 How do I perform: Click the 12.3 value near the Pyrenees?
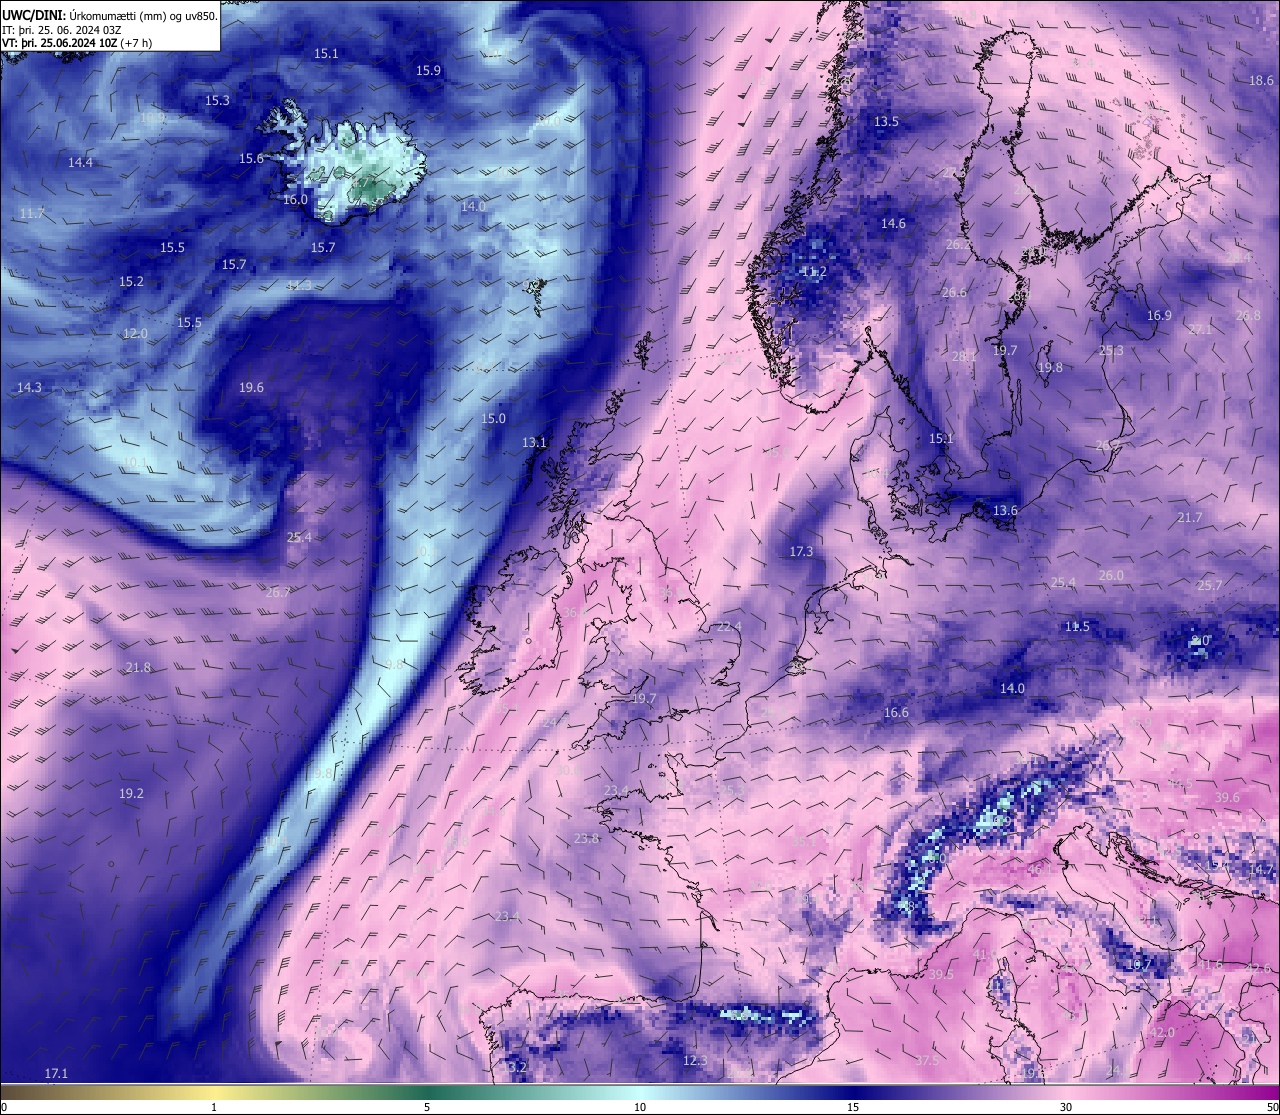695,1060
